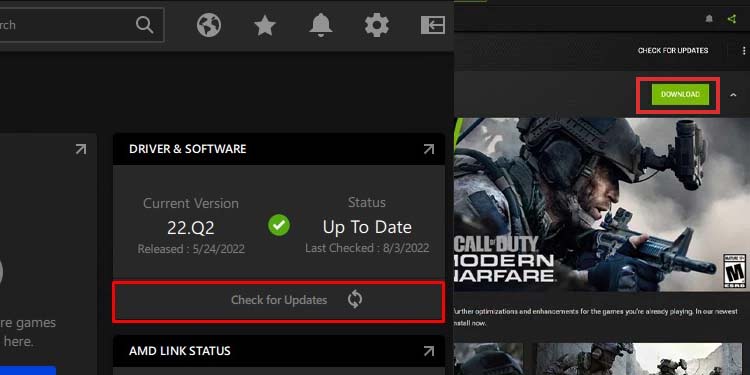Toggle the sidebar panel icon

433,25
